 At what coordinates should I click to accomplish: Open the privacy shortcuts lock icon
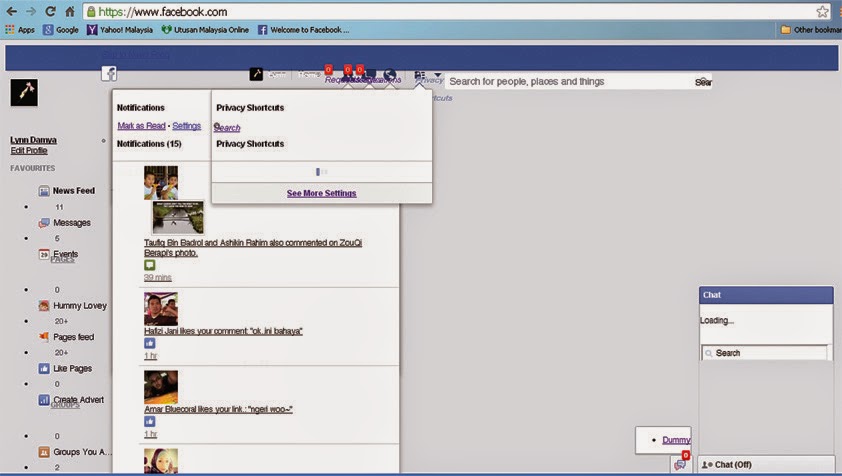coord(420,75)
